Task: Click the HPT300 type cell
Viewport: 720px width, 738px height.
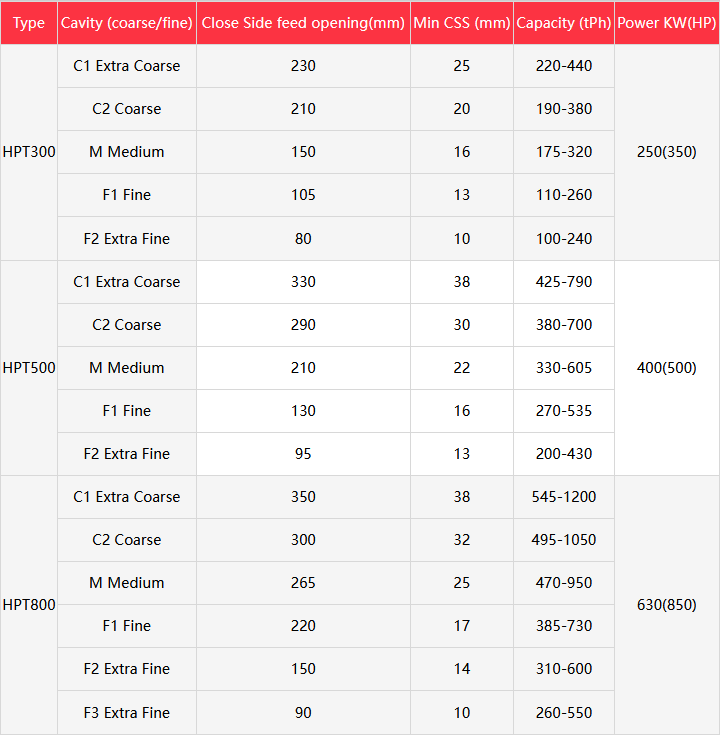Action: pos(29,152)
